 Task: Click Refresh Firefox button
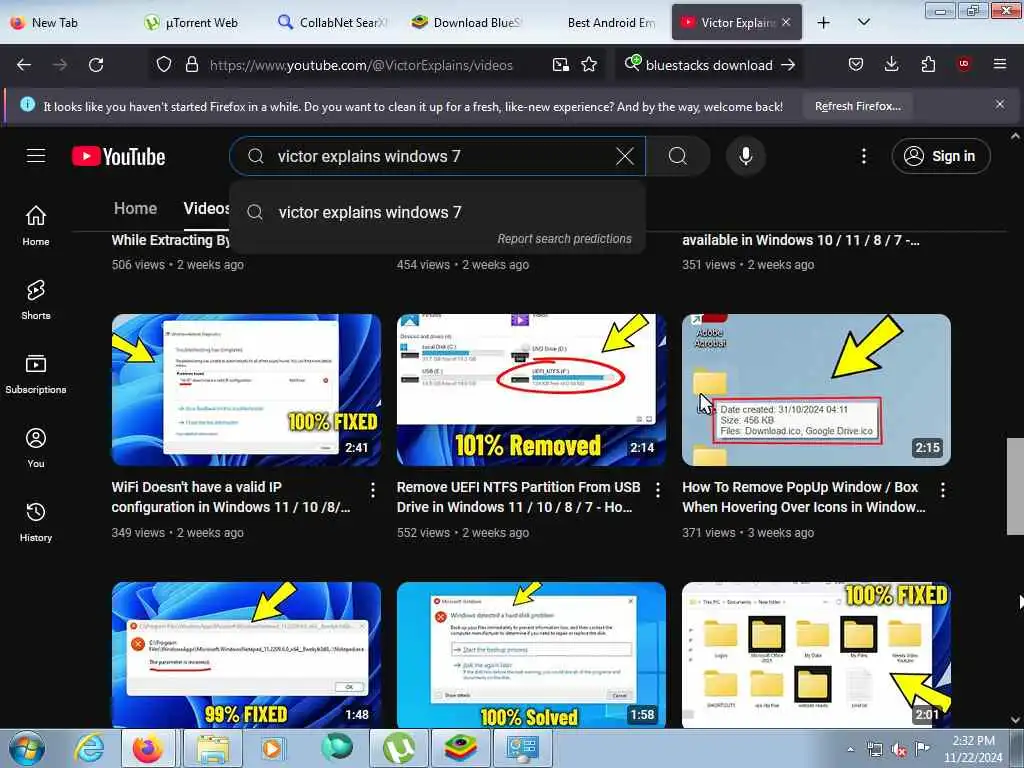857,106
